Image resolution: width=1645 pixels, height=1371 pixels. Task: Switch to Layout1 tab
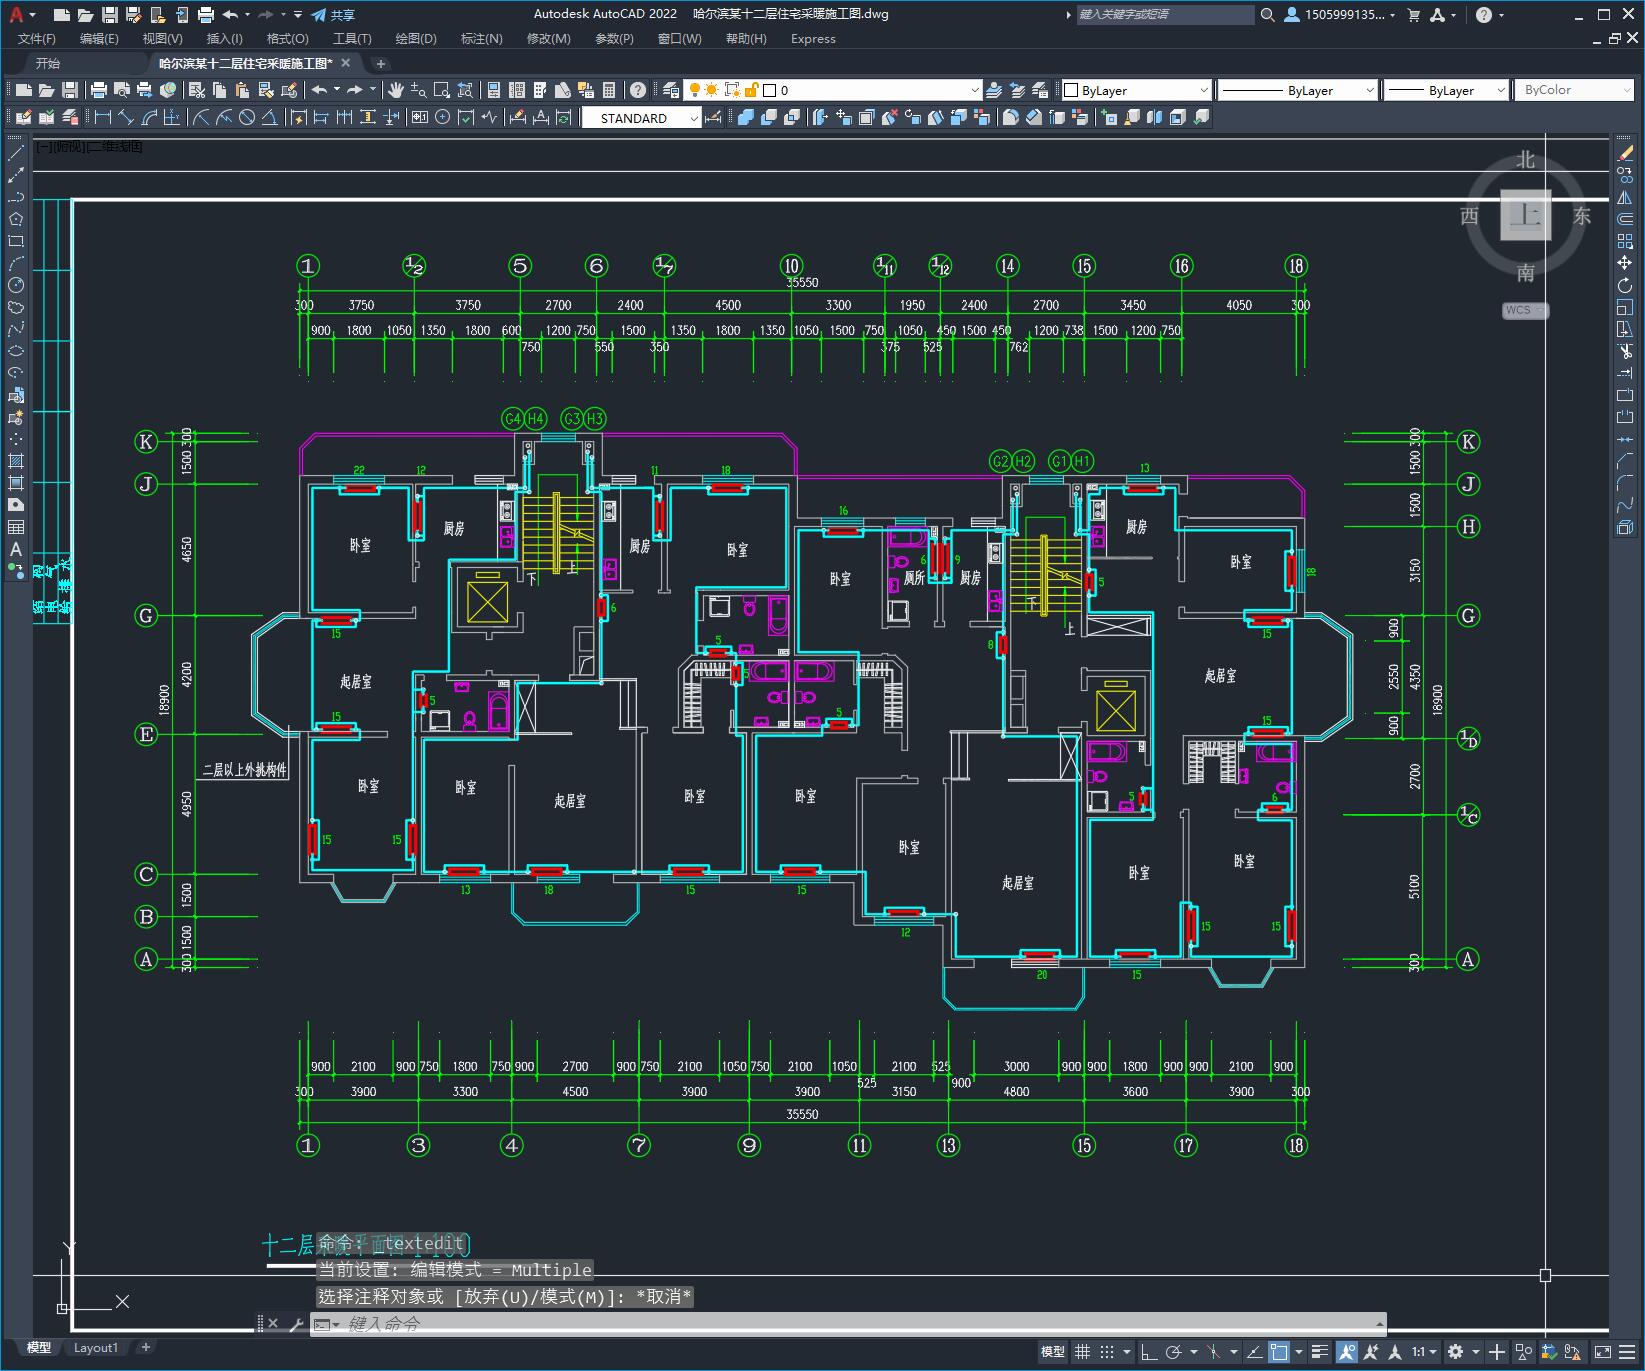click(x=95, y=1348)
